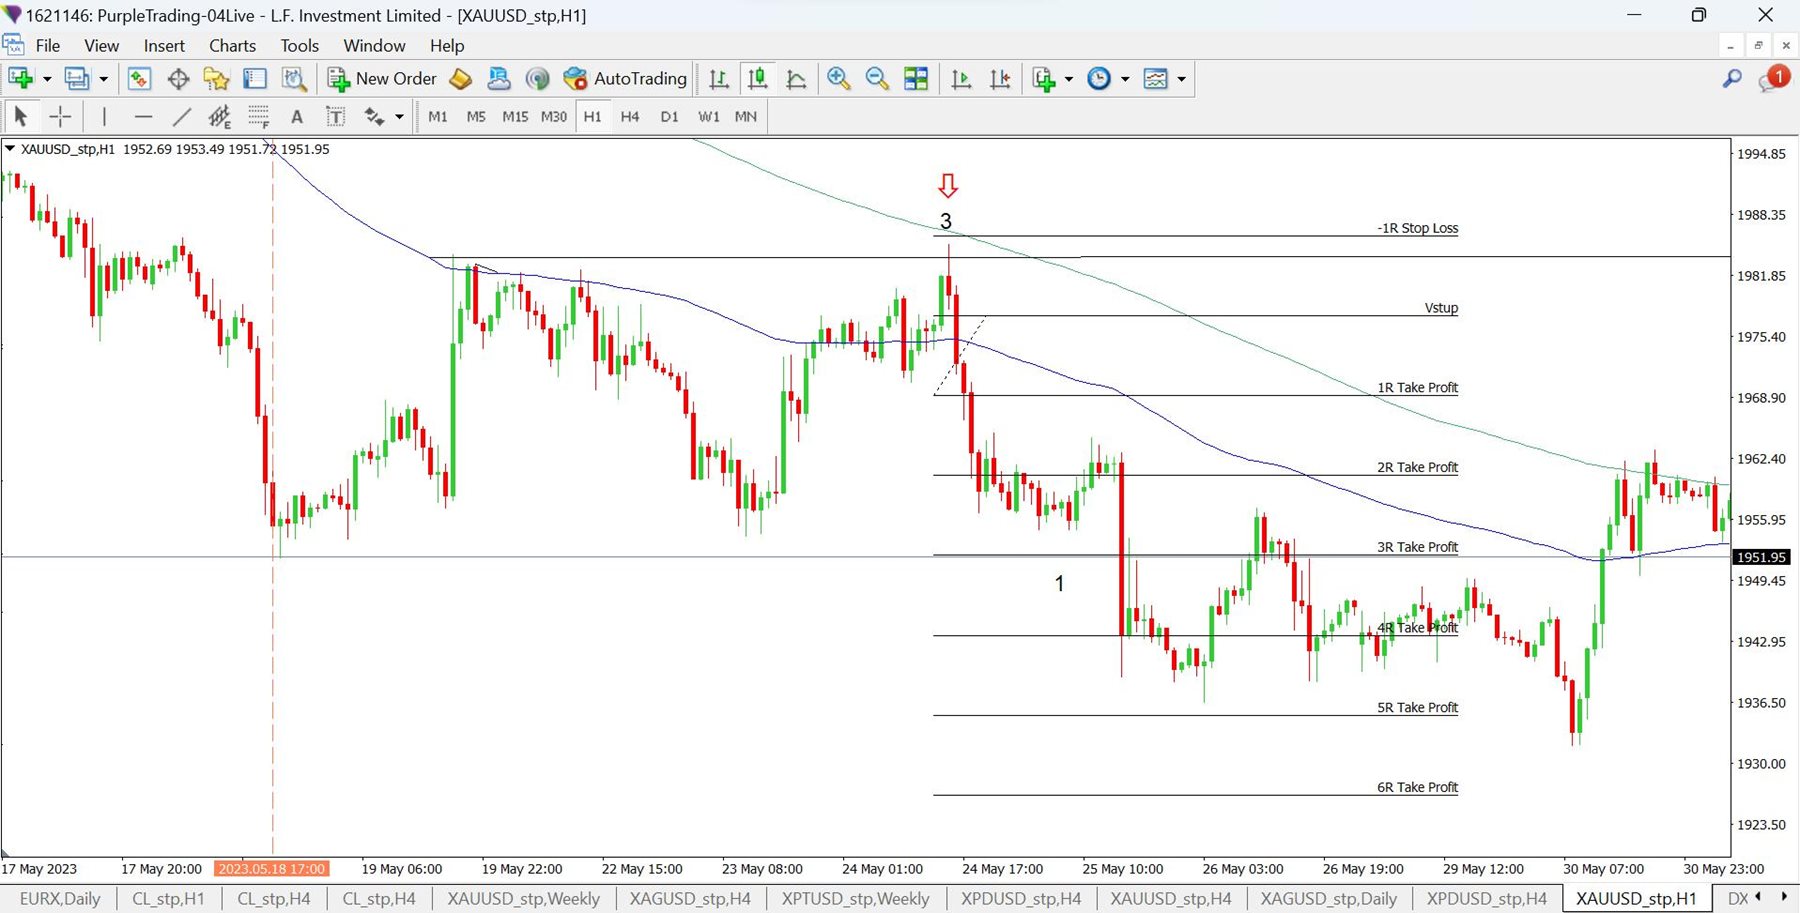Open the Tools menu

pos(300,46)
